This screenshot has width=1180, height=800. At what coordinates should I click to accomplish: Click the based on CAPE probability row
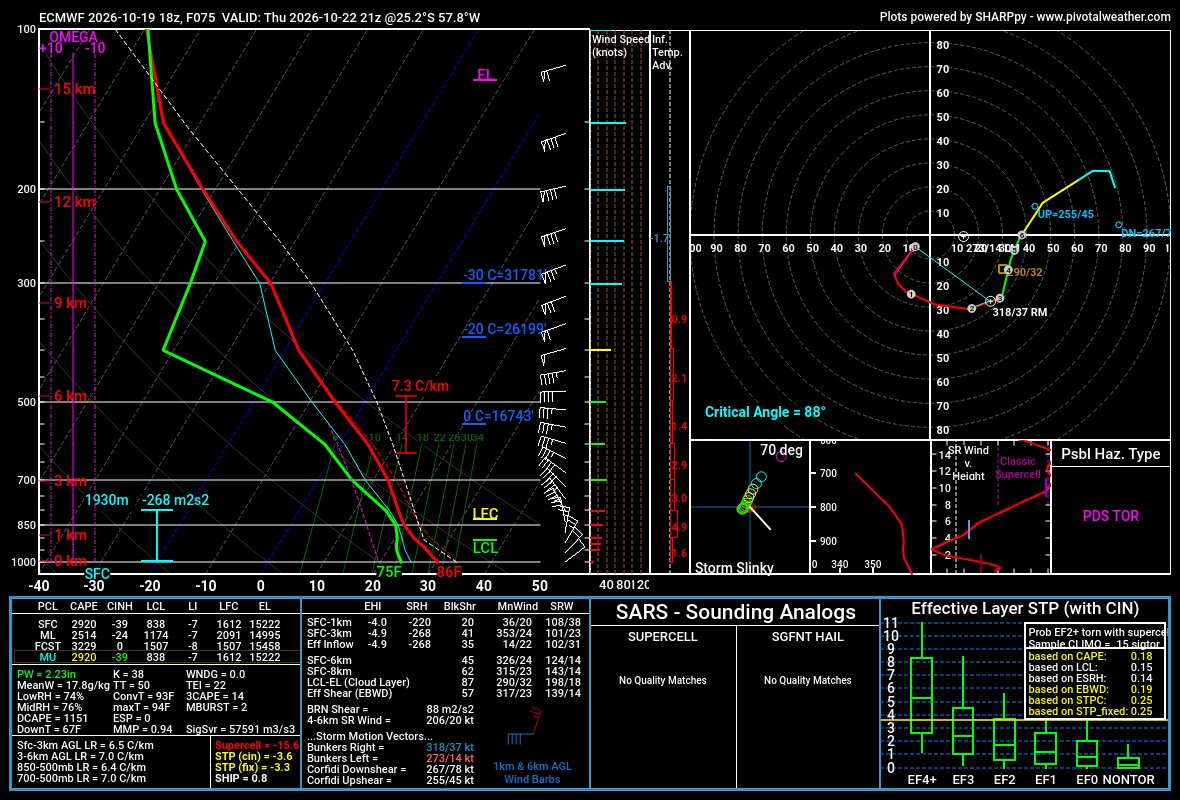point(1090,656)
